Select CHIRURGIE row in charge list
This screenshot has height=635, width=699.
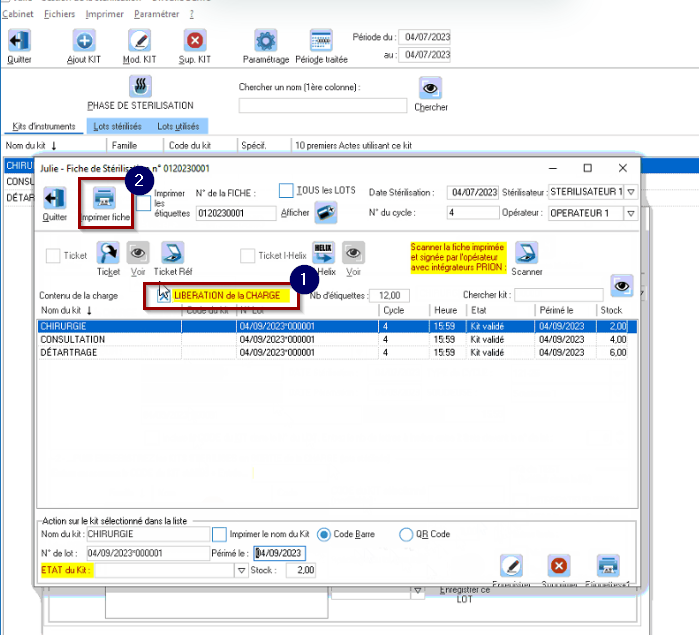(x=337, y=326)
